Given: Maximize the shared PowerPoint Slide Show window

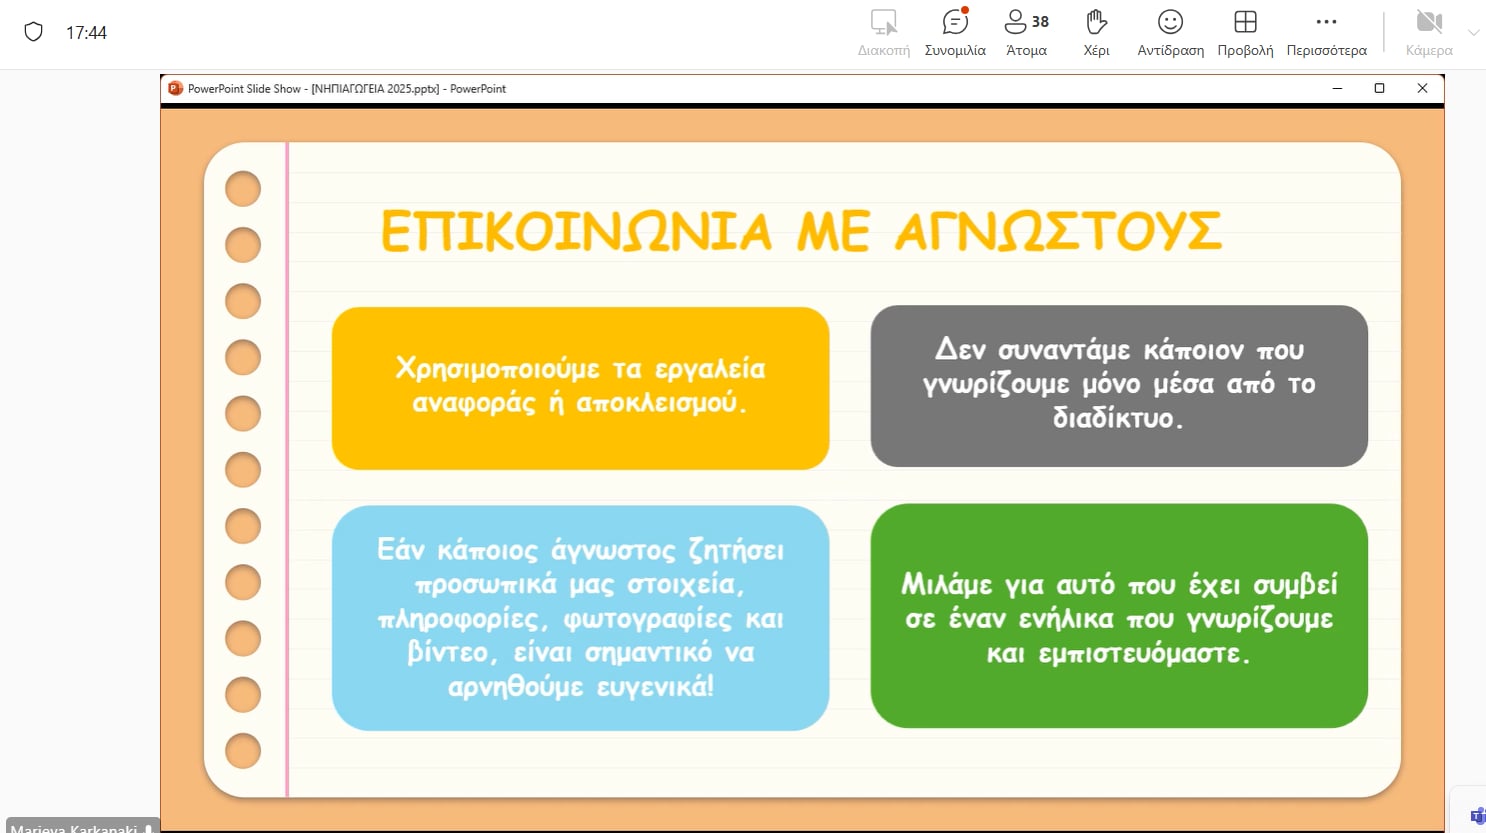Looking at the screenshot, I should 1379,88.
